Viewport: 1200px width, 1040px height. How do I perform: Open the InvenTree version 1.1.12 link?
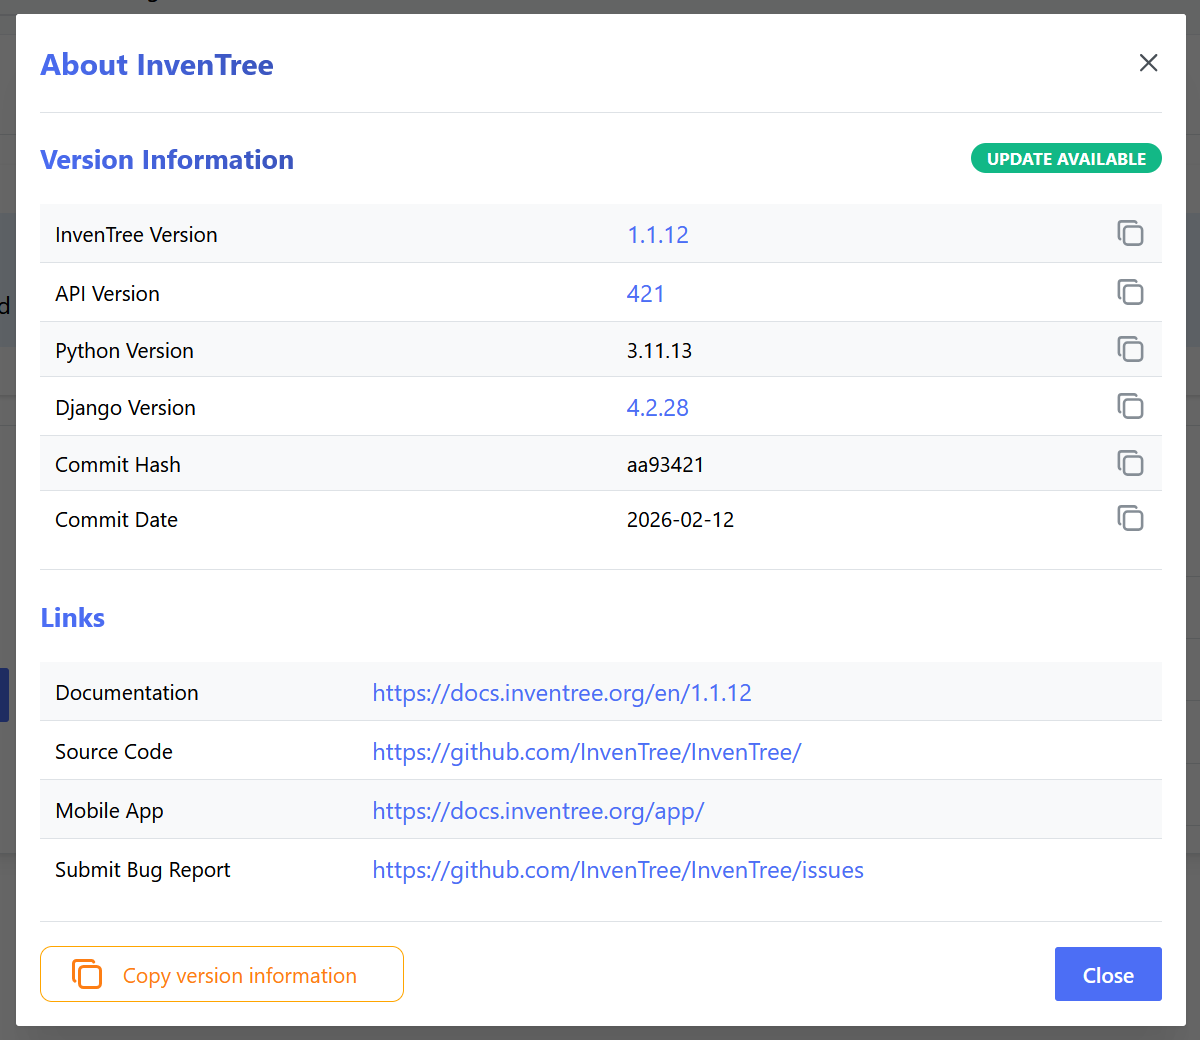click(657, 235)
